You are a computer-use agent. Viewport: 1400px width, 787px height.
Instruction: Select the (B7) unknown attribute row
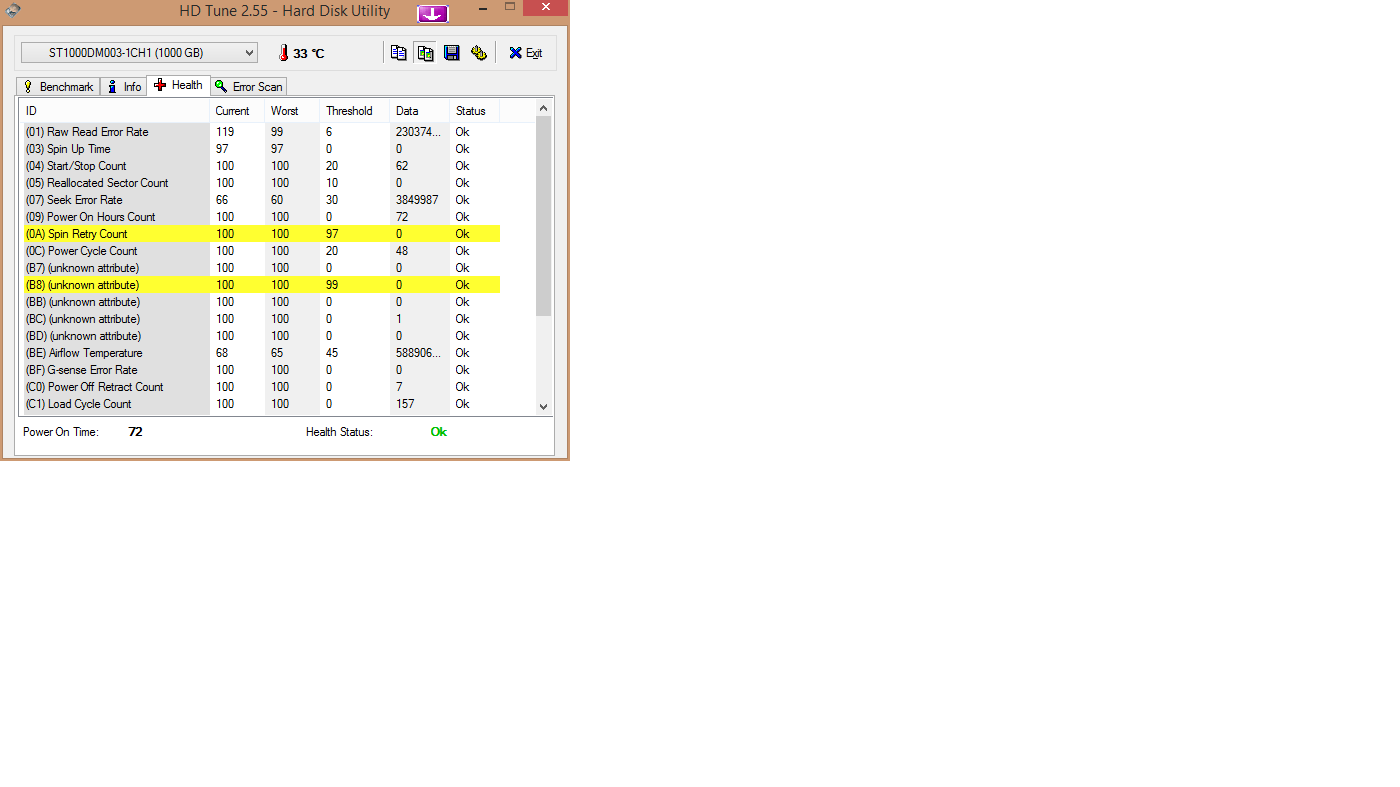[x=260, y=268]
